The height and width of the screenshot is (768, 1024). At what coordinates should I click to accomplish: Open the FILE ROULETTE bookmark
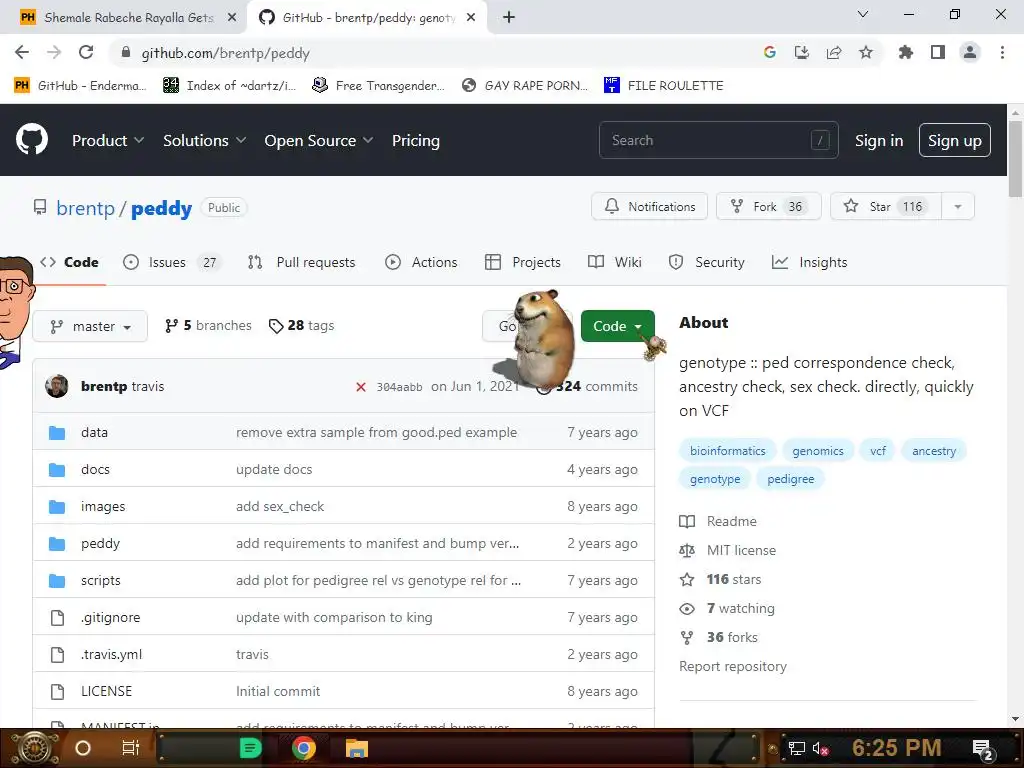tap(664, 85)
